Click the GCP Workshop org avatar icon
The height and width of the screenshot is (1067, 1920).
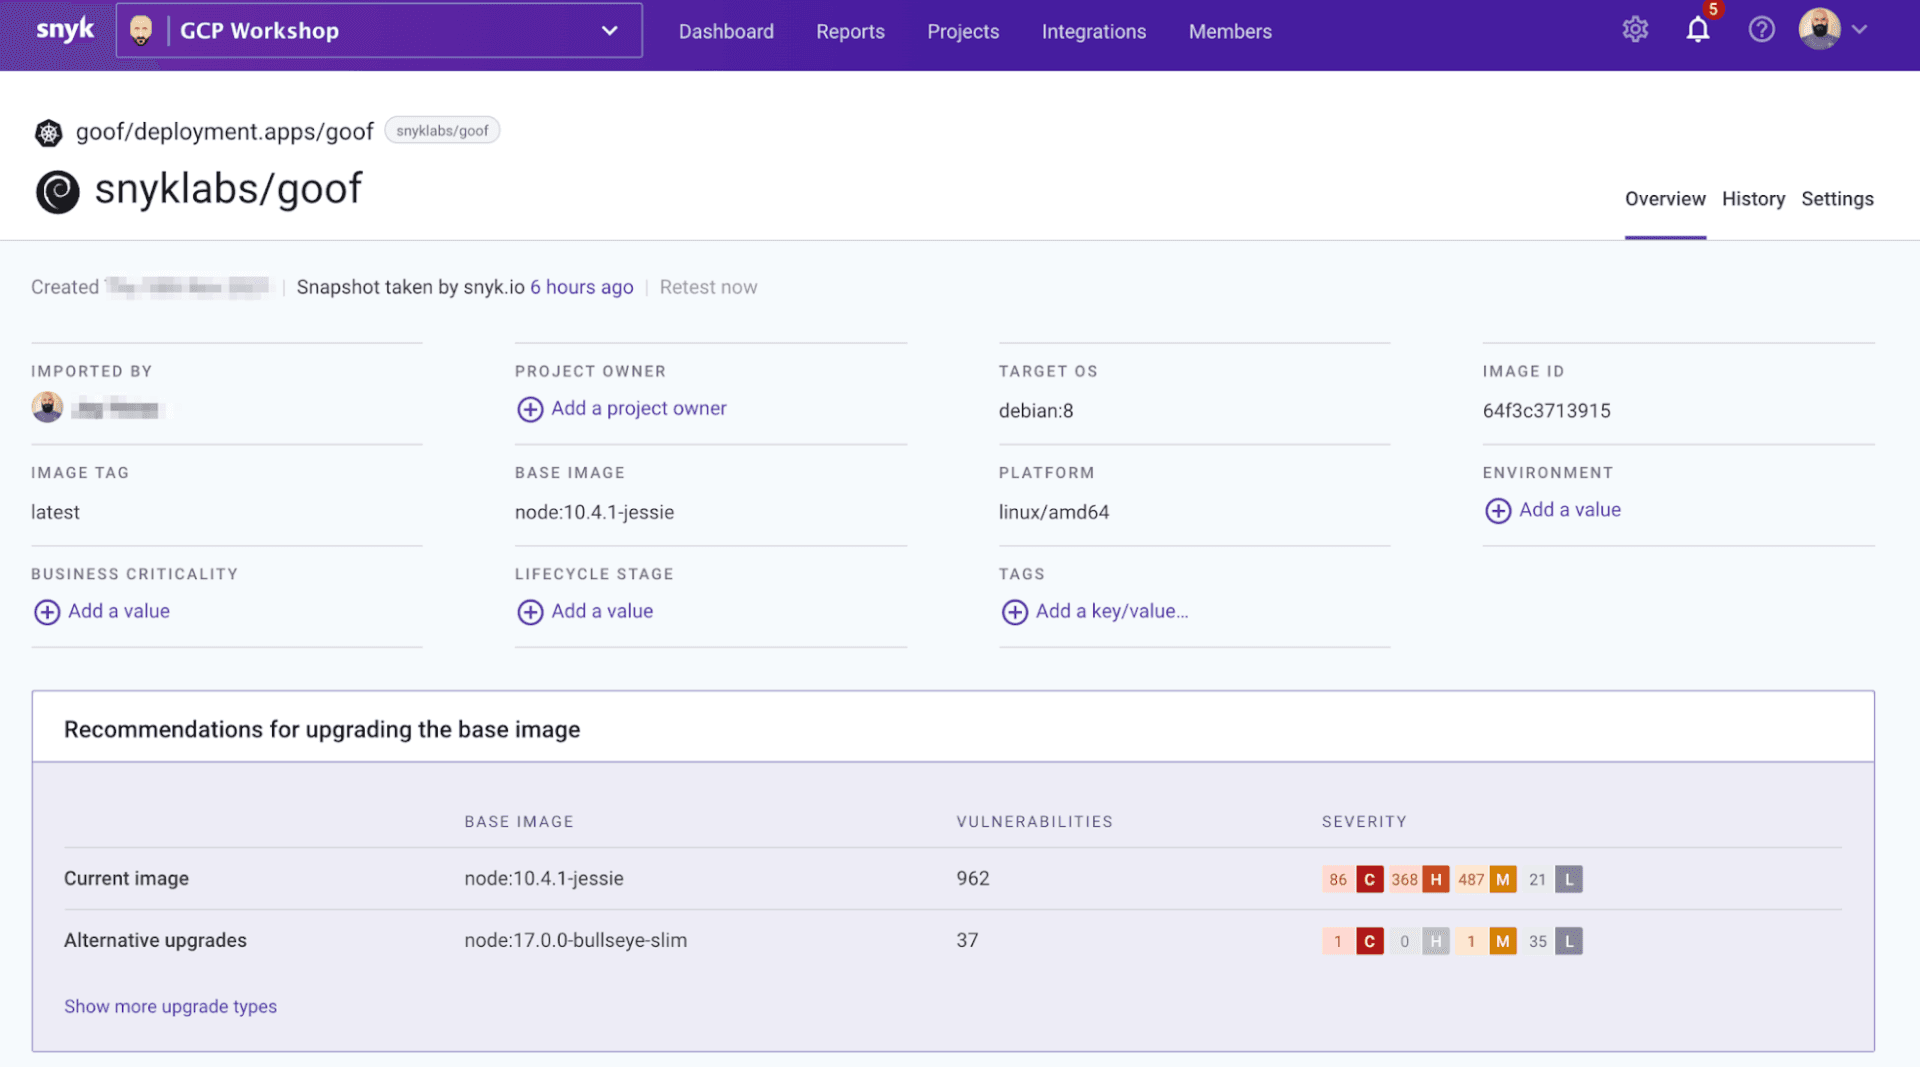click(x=141, y=30)
